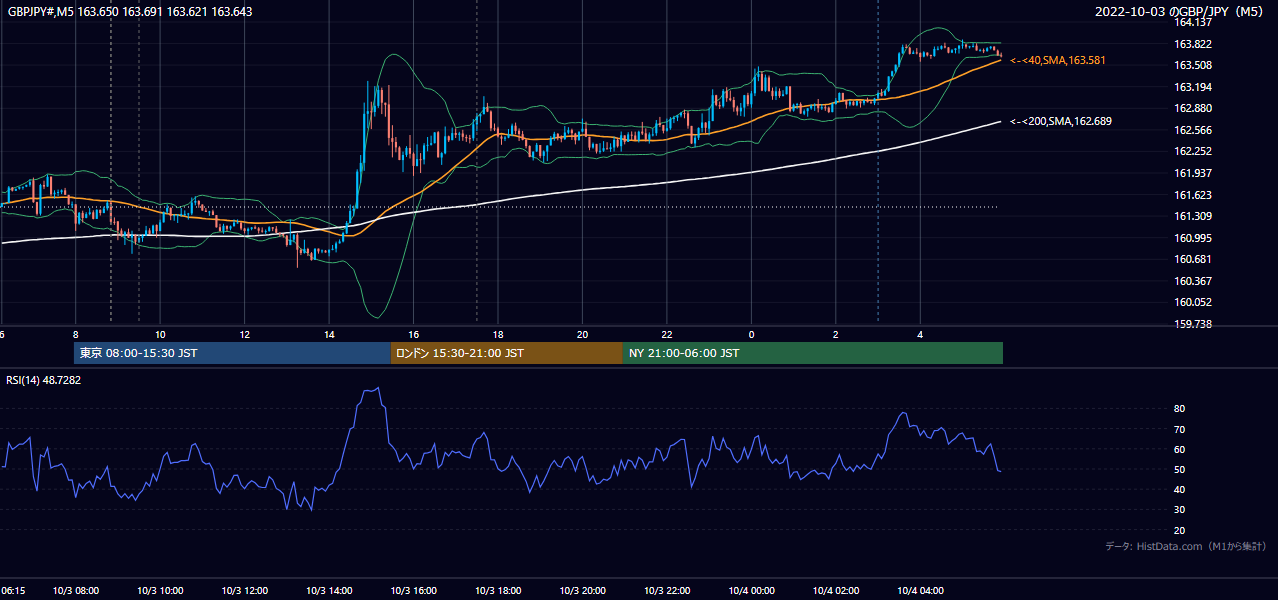The width and height of the screenshot is (1278, 600).
Task: Select the 10/3 08:00 time label
Action: click(76, 591)
